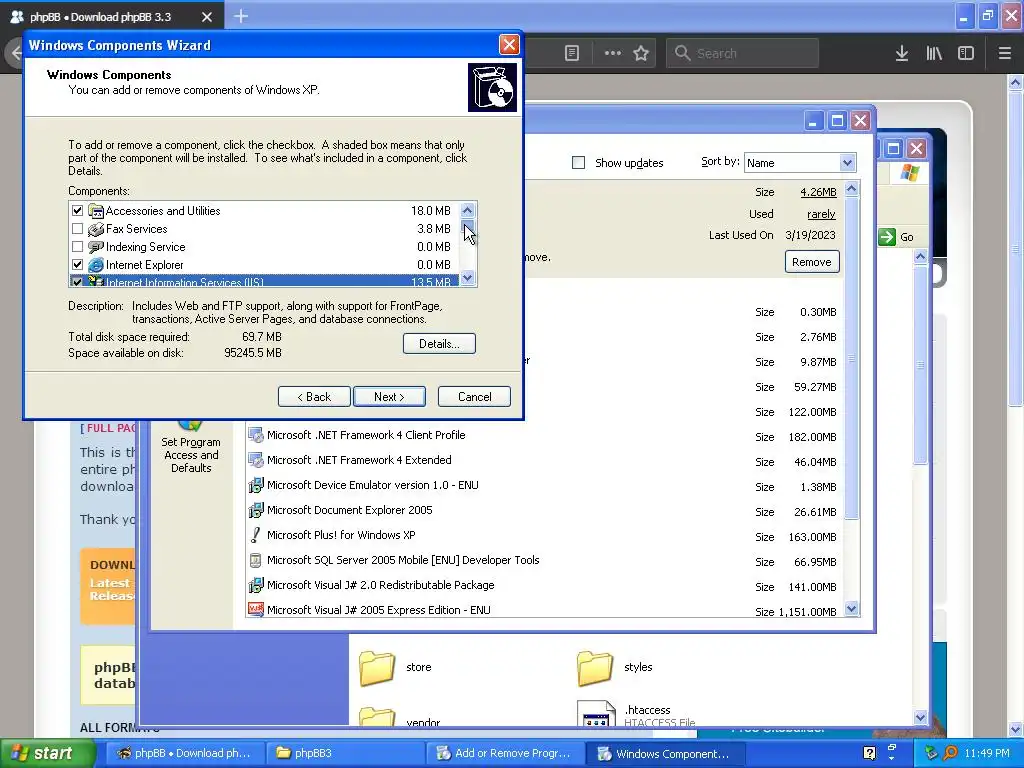Viewport: 1024px width, 768px height.
Task: Open Firefox hamburger menu
Action: (1005, 53)
